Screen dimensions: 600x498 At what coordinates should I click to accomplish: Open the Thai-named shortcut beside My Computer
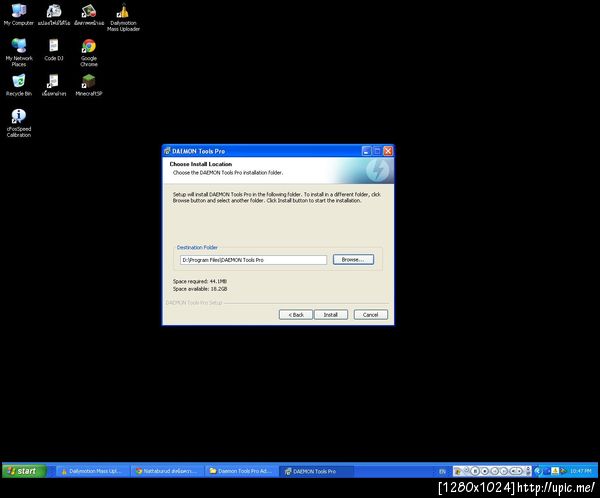click(54, 15)
